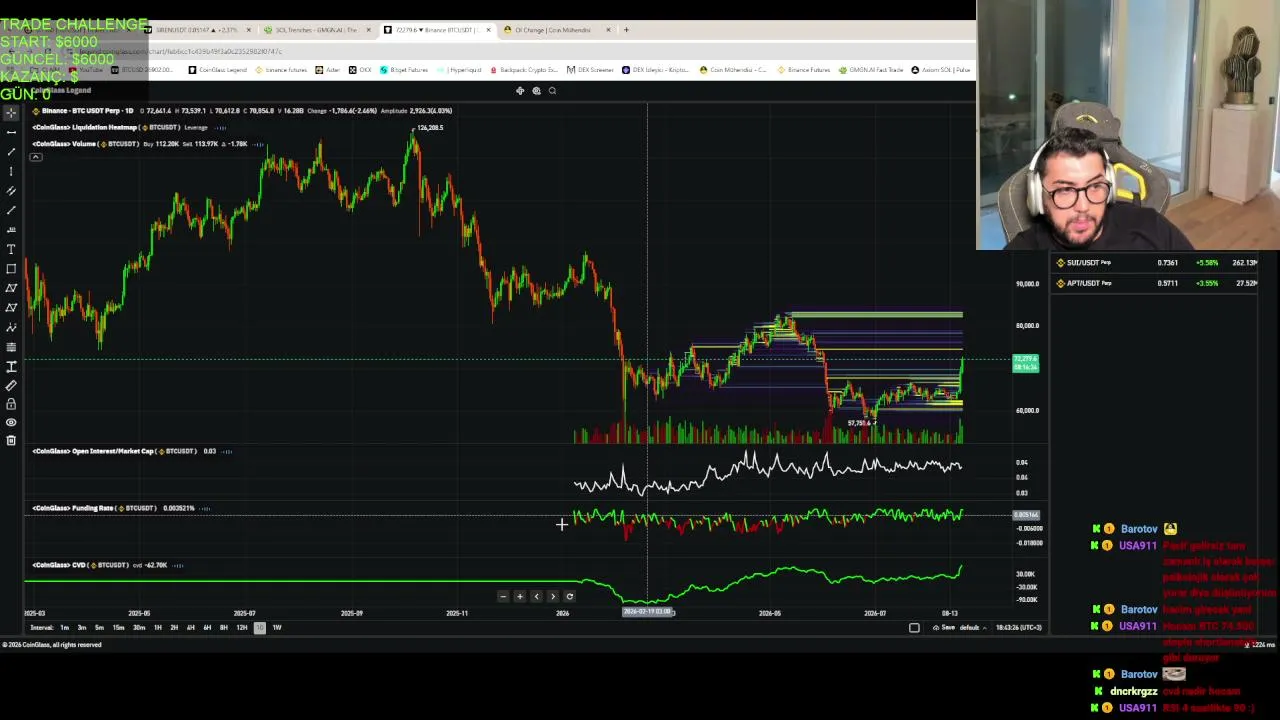Zoom in the chart with plus button
The height and width of the screenshot is (720, 1280).
[x=519, y=597]
